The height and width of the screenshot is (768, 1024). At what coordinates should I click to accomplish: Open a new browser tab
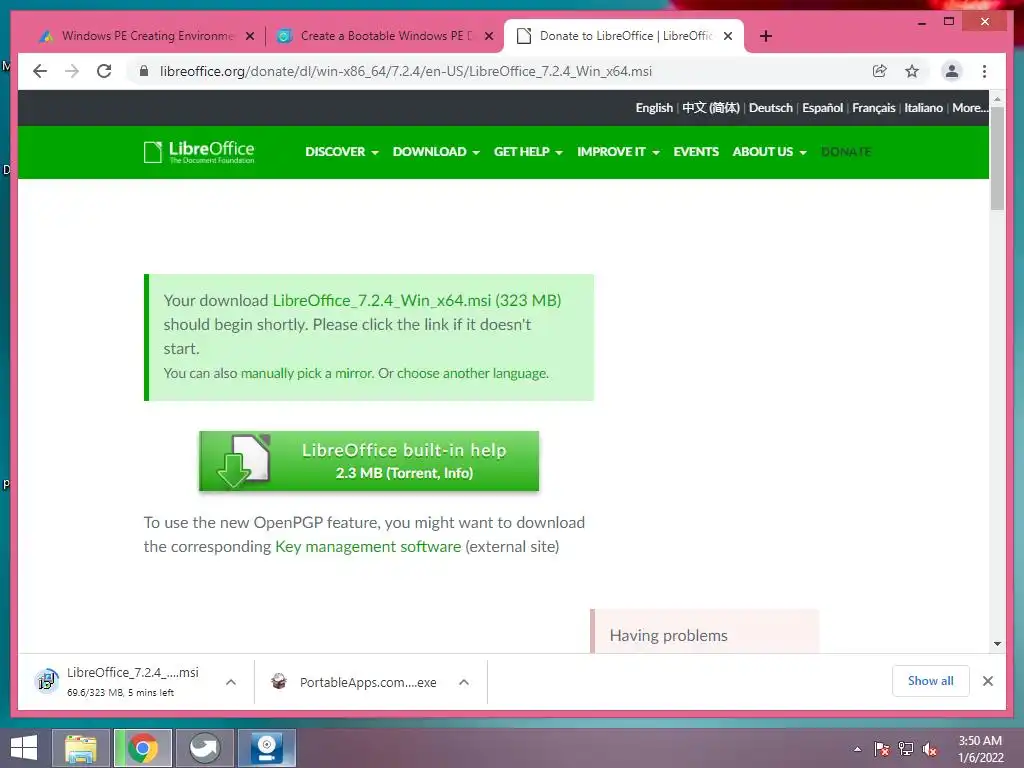[766, 36]
